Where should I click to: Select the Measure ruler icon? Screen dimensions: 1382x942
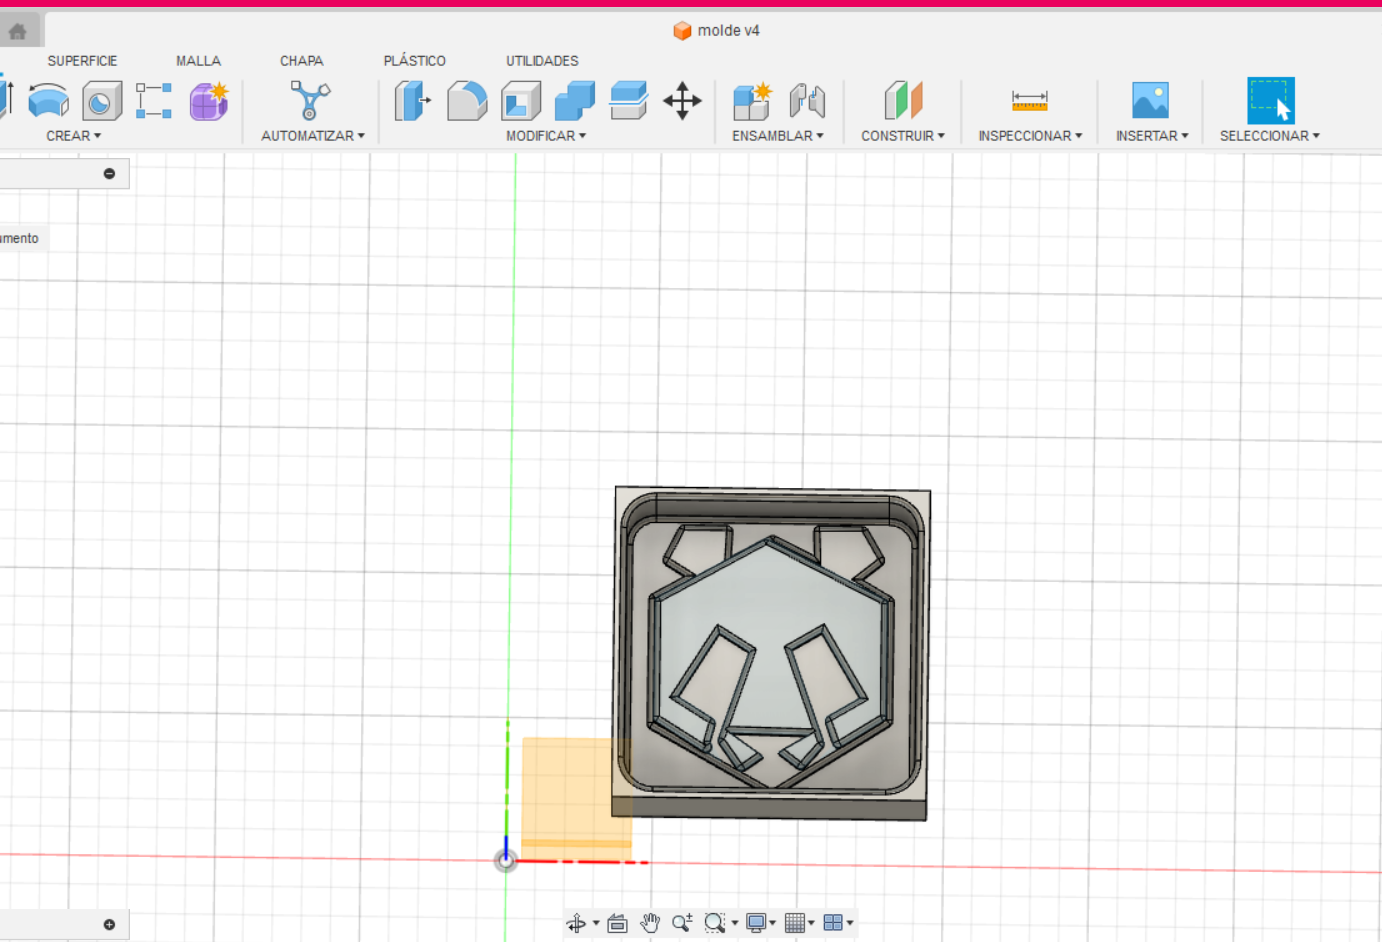1029,101
